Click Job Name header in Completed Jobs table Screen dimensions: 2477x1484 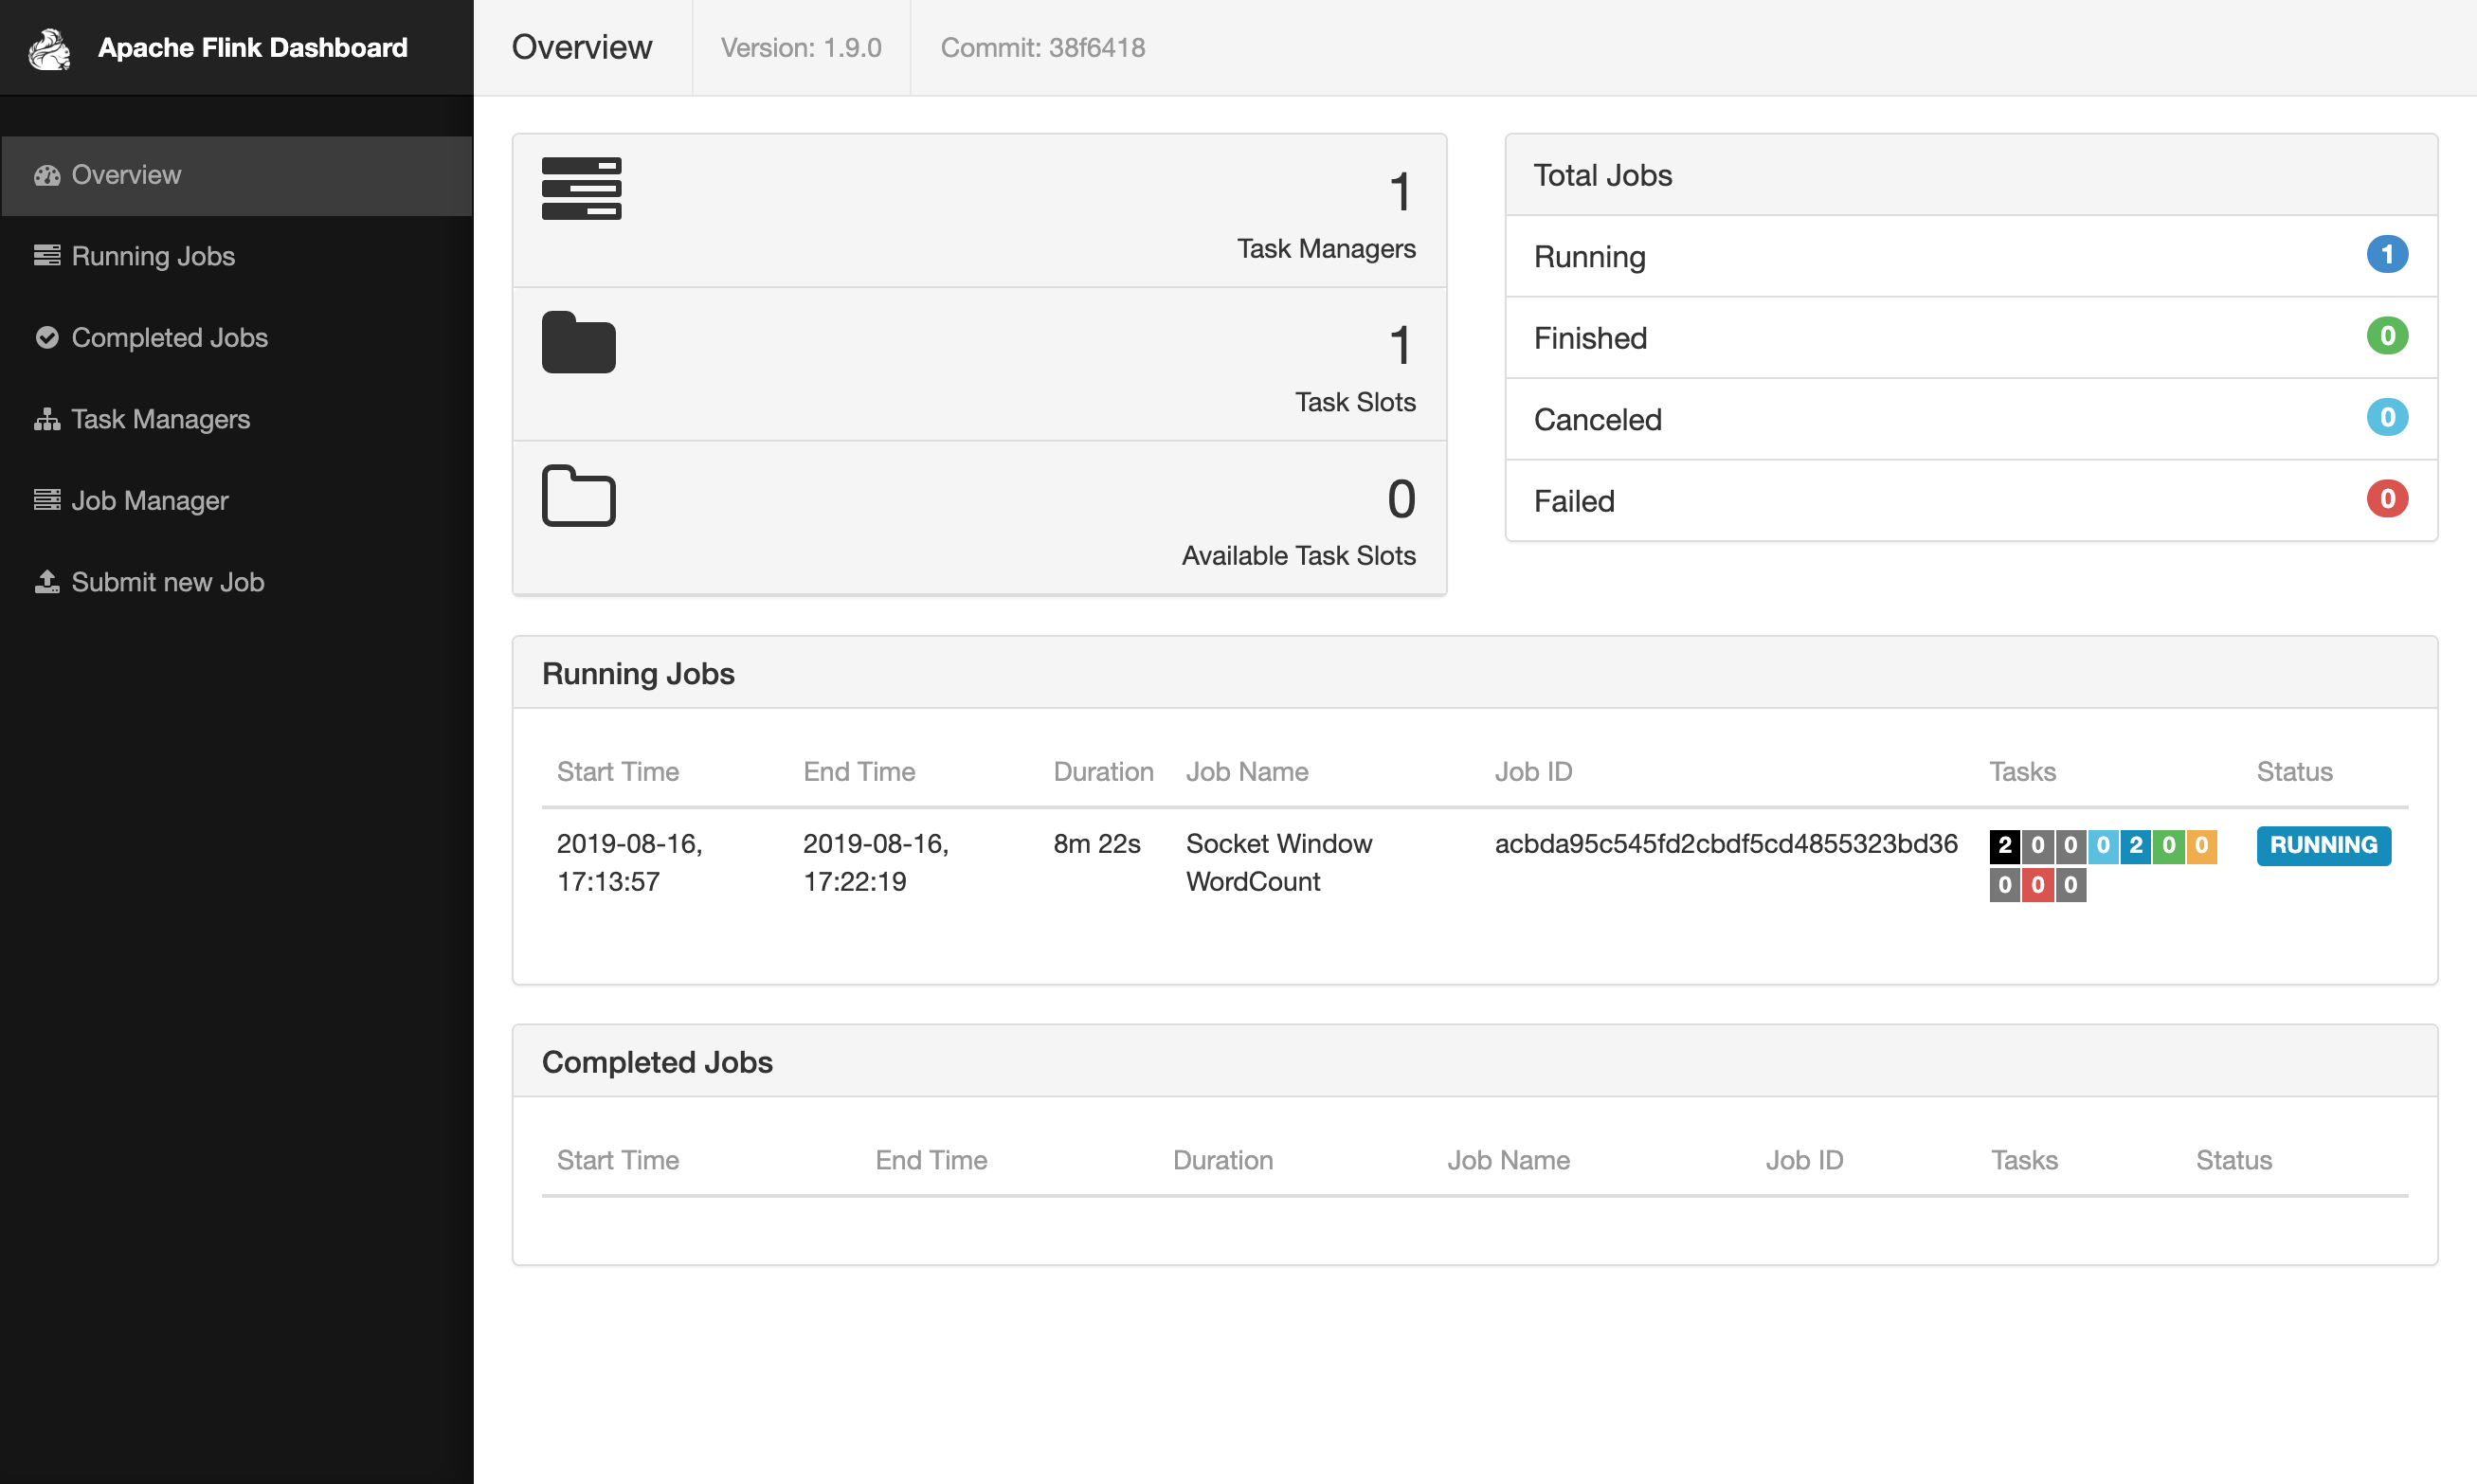(1508, 1160)
